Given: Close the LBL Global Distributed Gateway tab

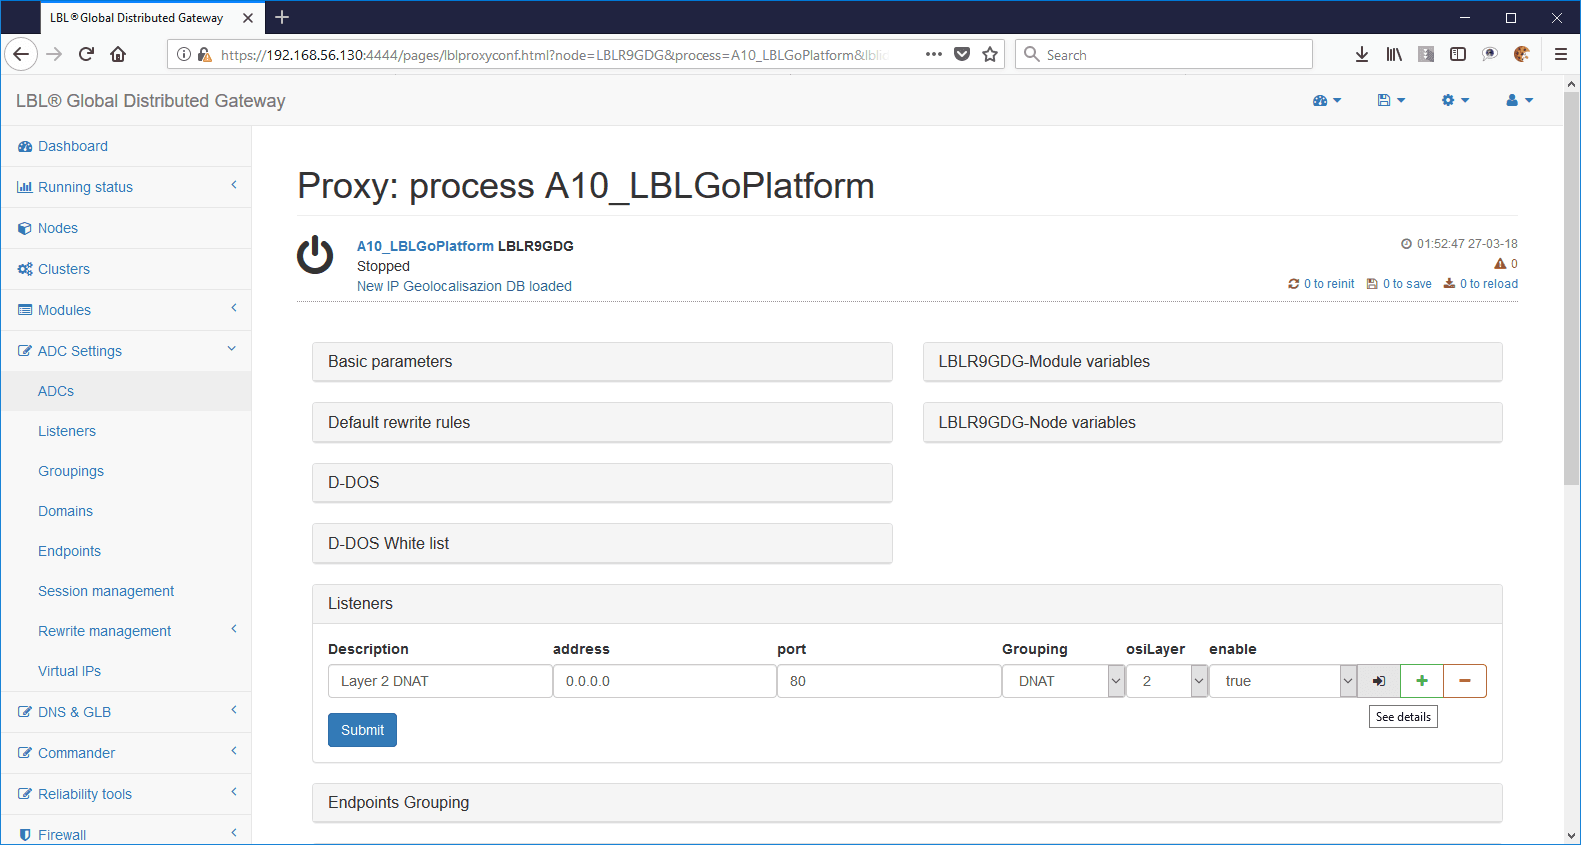Looking at the screenshot, I should [x=248, y=18].
